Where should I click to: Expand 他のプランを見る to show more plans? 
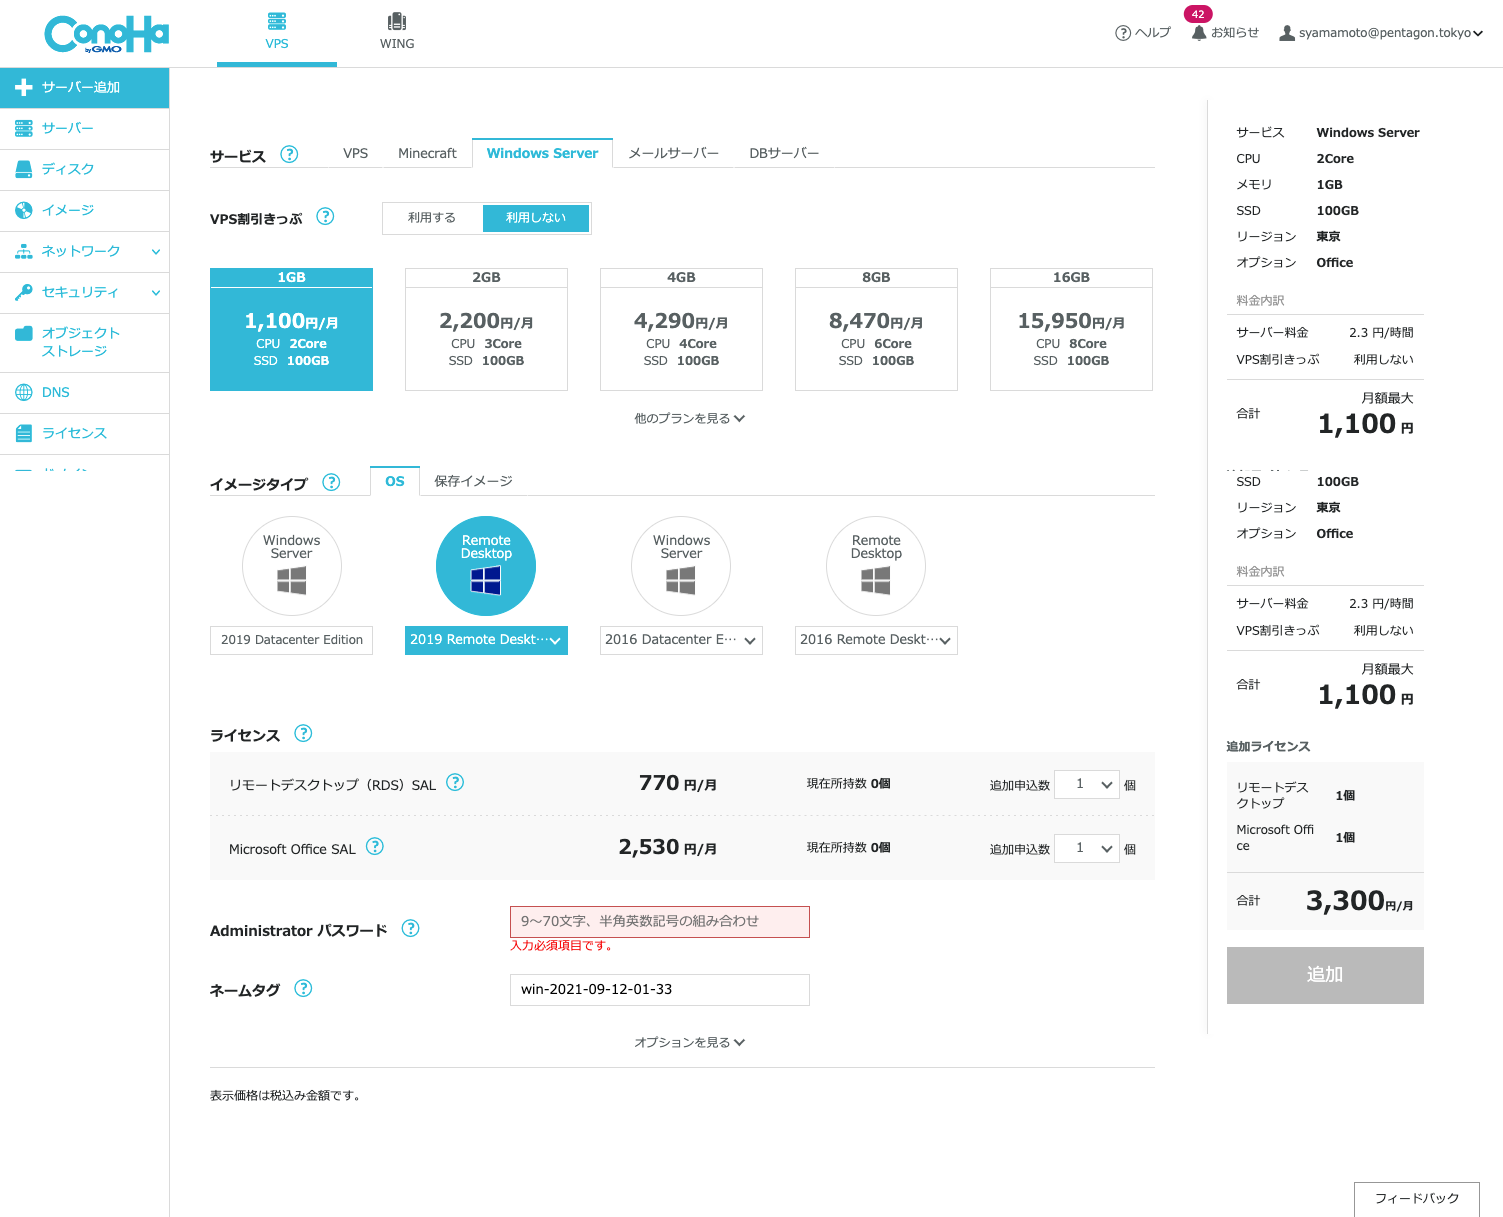click(689, 419)
